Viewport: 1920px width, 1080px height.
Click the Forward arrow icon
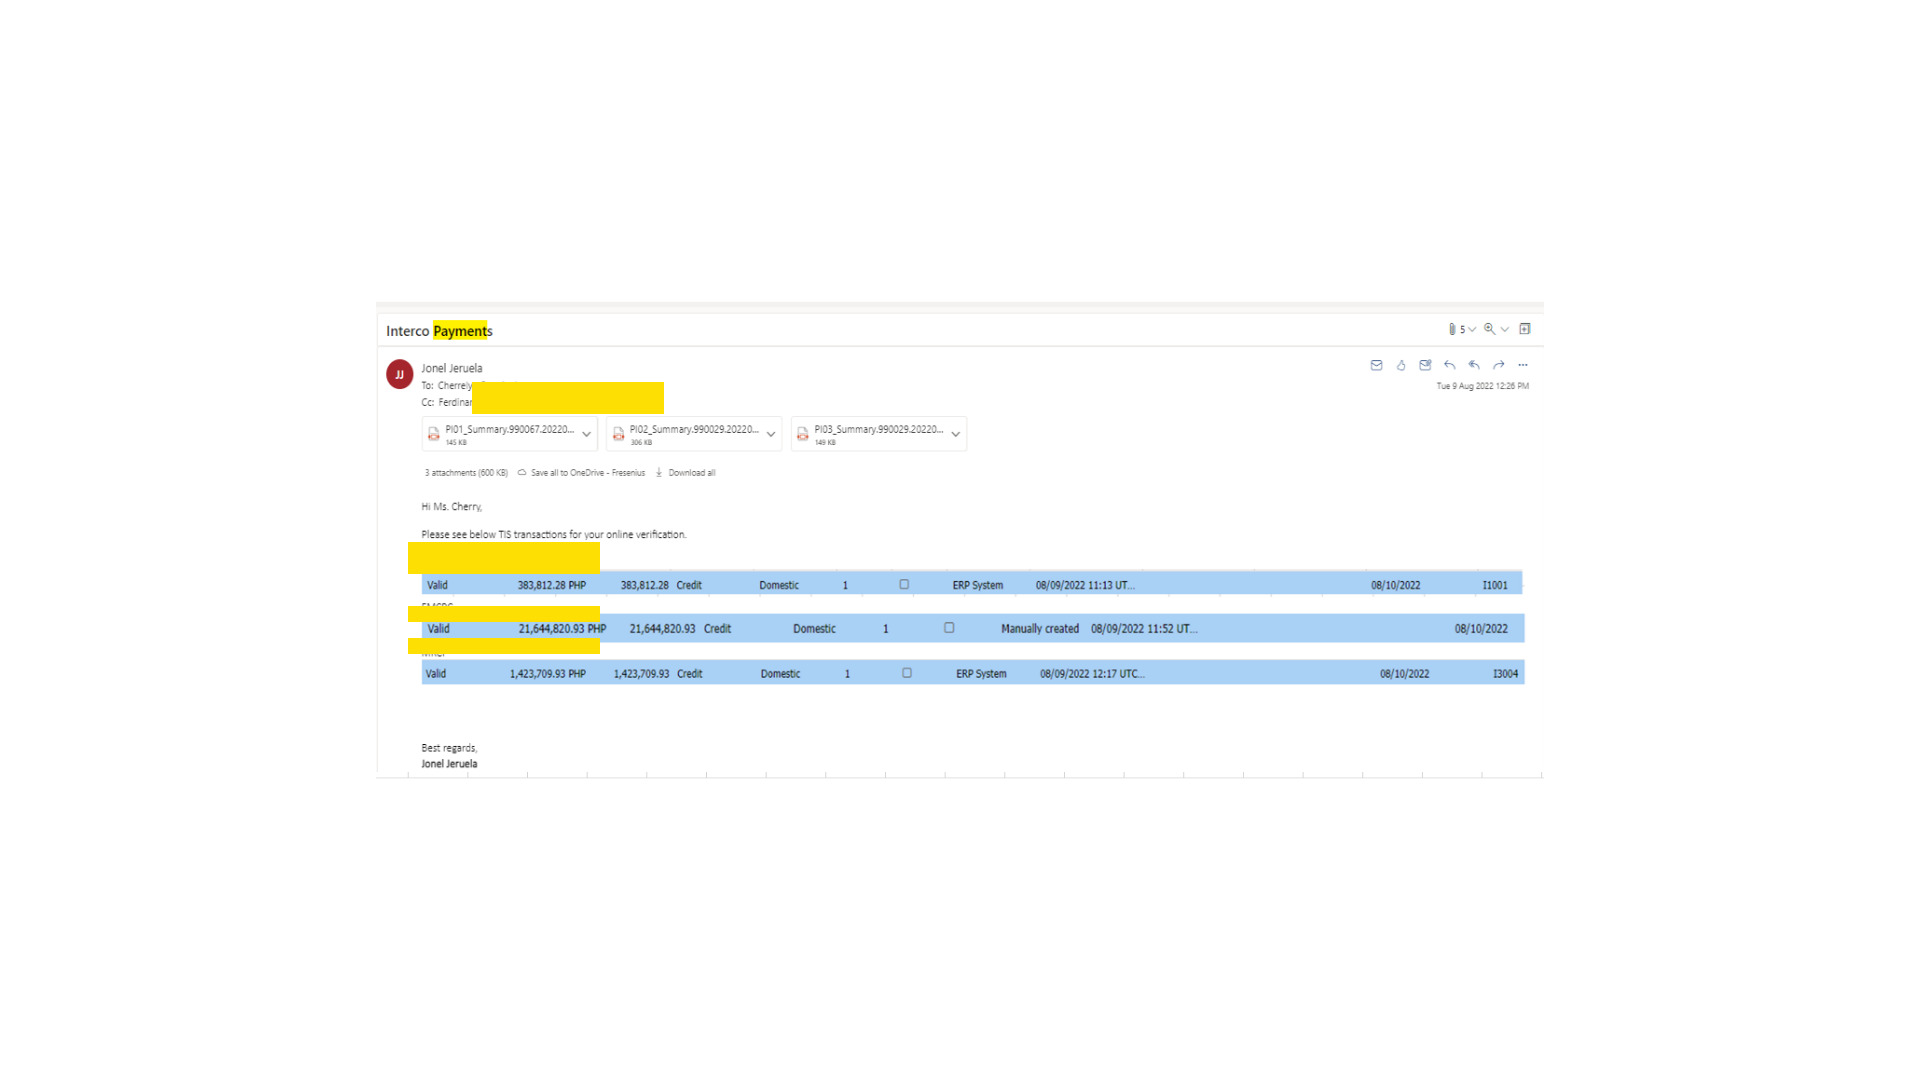point(1498,365)
